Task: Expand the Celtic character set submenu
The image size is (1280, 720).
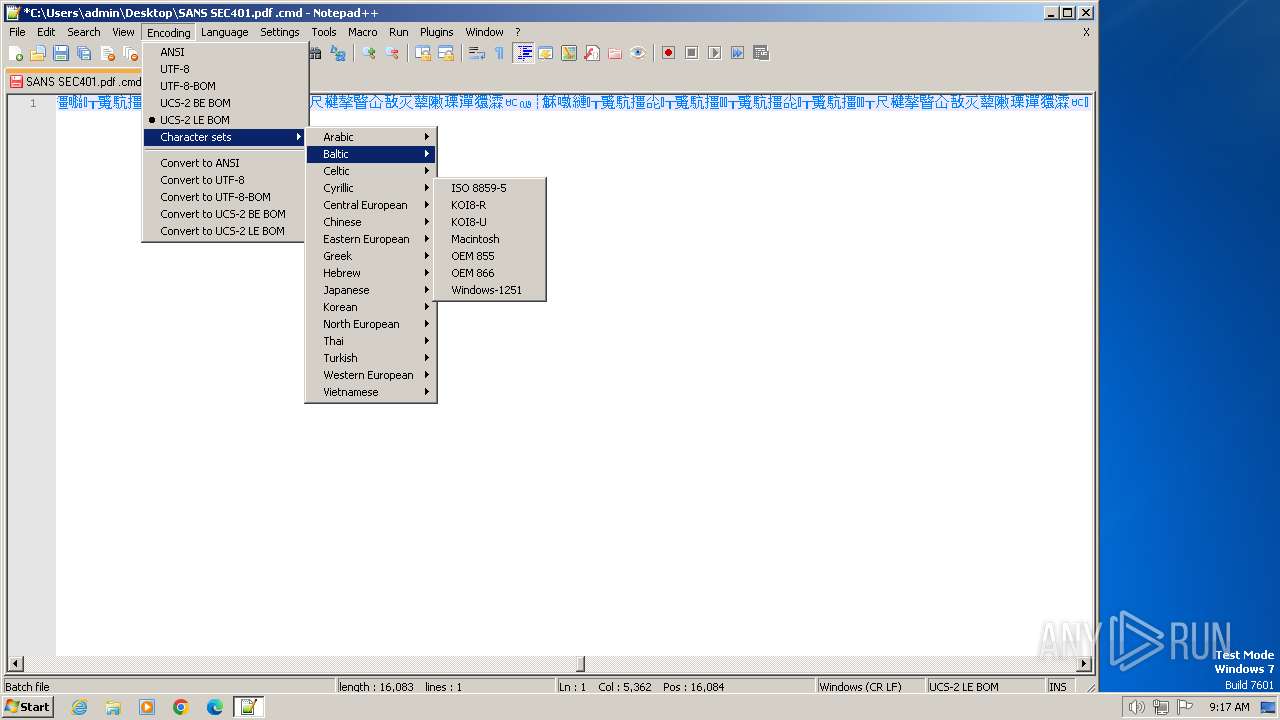Action: click(x=370, y=171)
